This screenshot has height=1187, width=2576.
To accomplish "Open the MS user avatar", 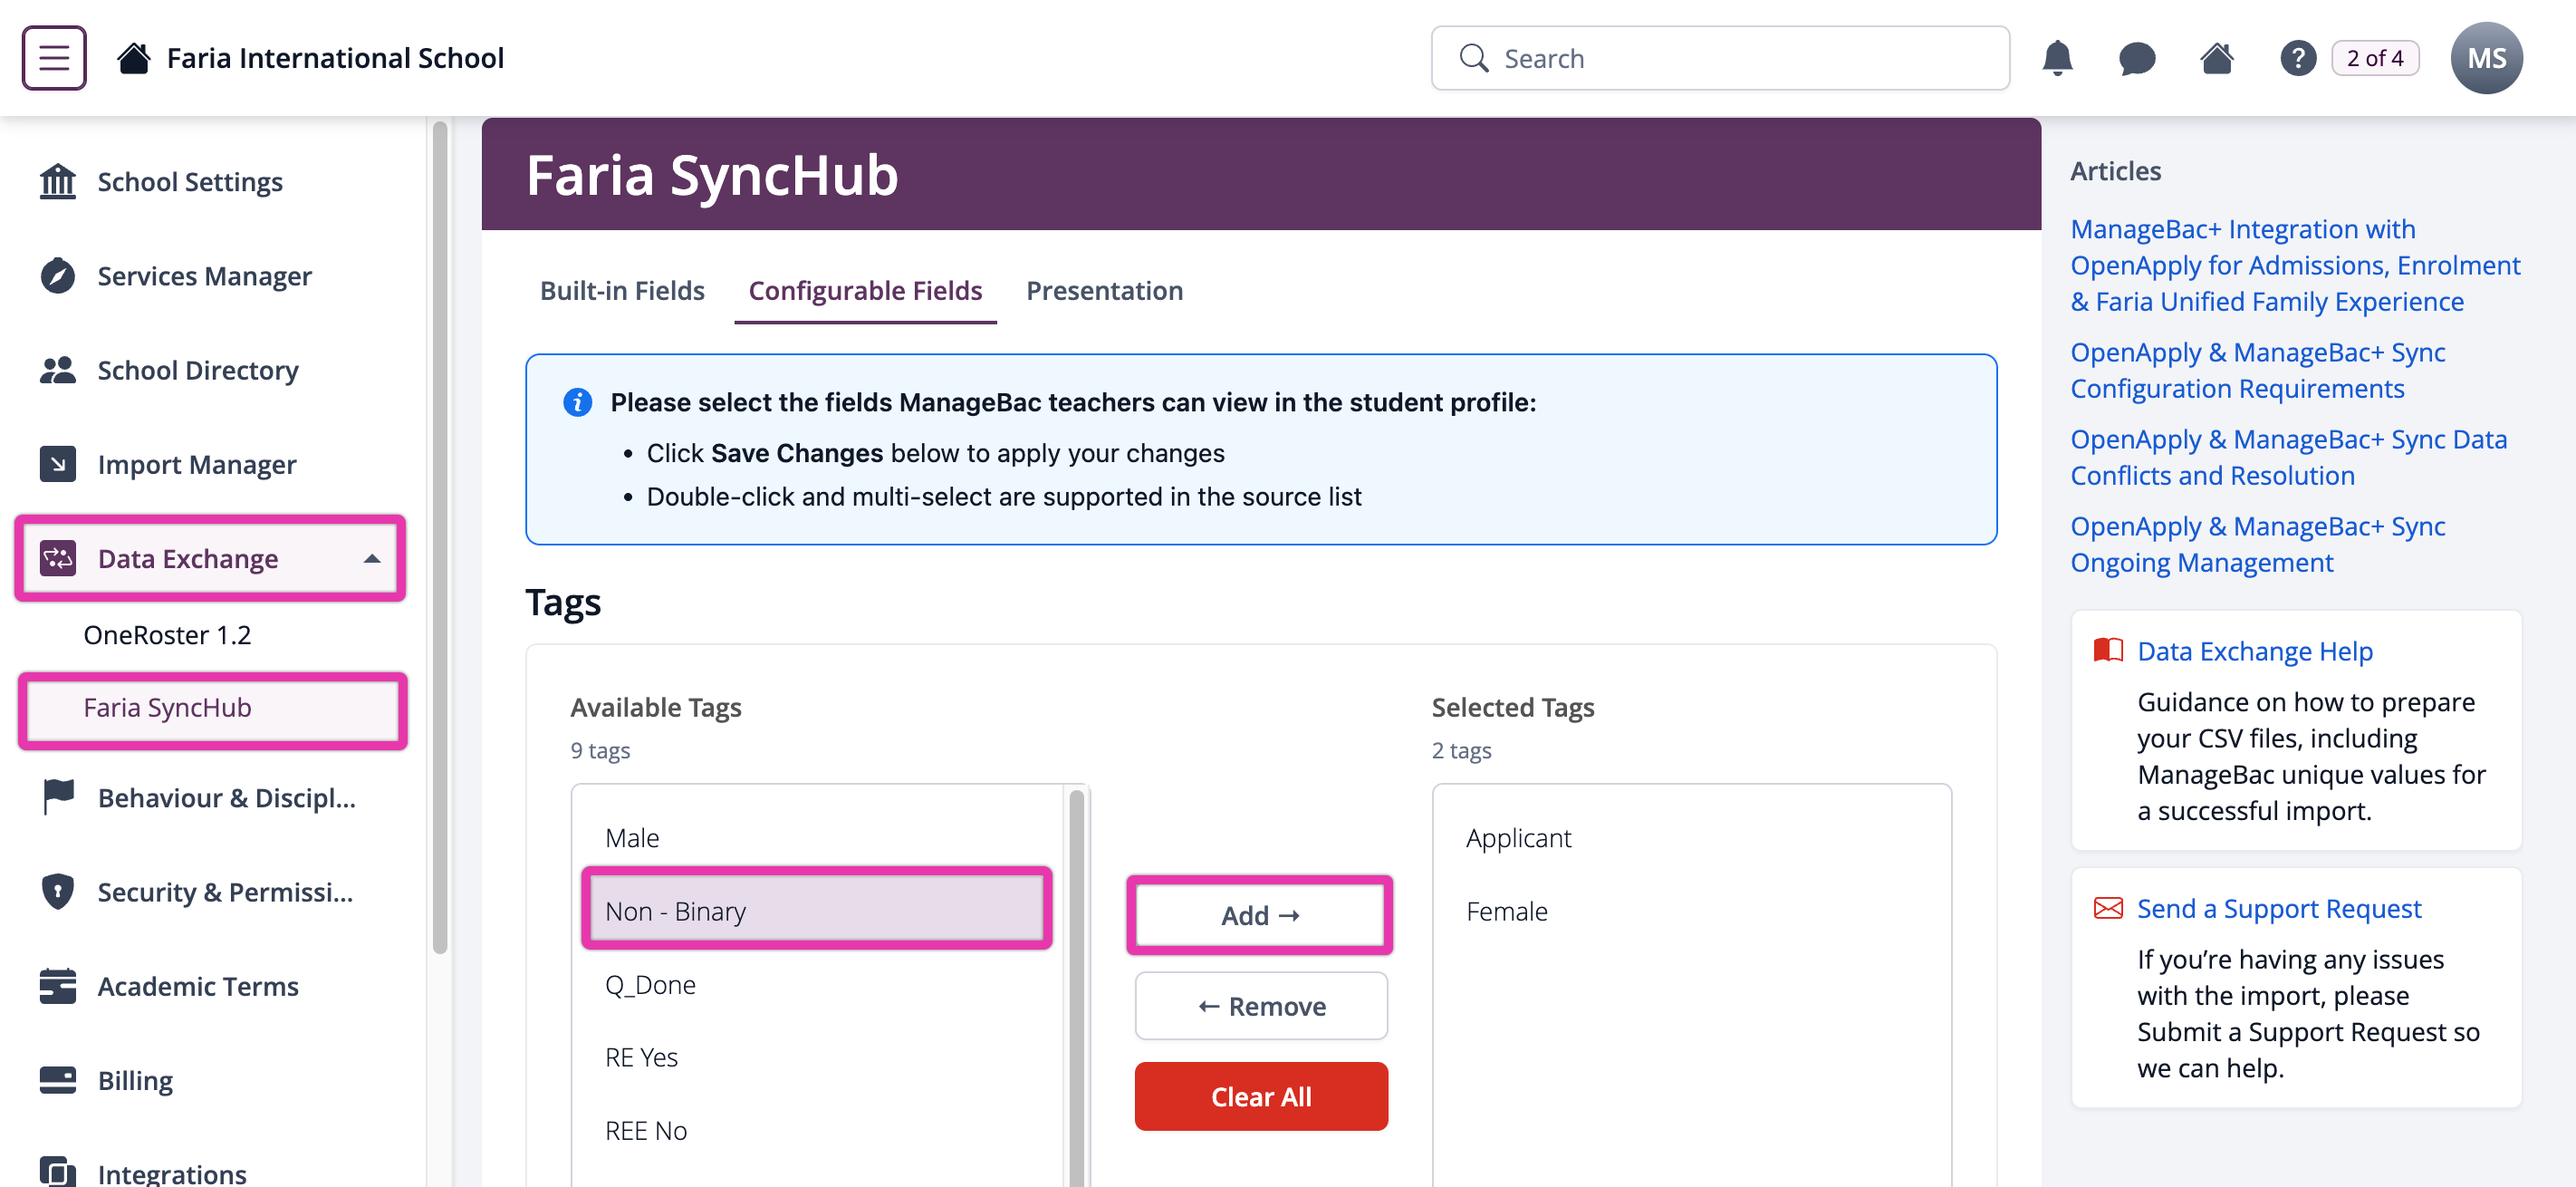I will pos(2485,58).
